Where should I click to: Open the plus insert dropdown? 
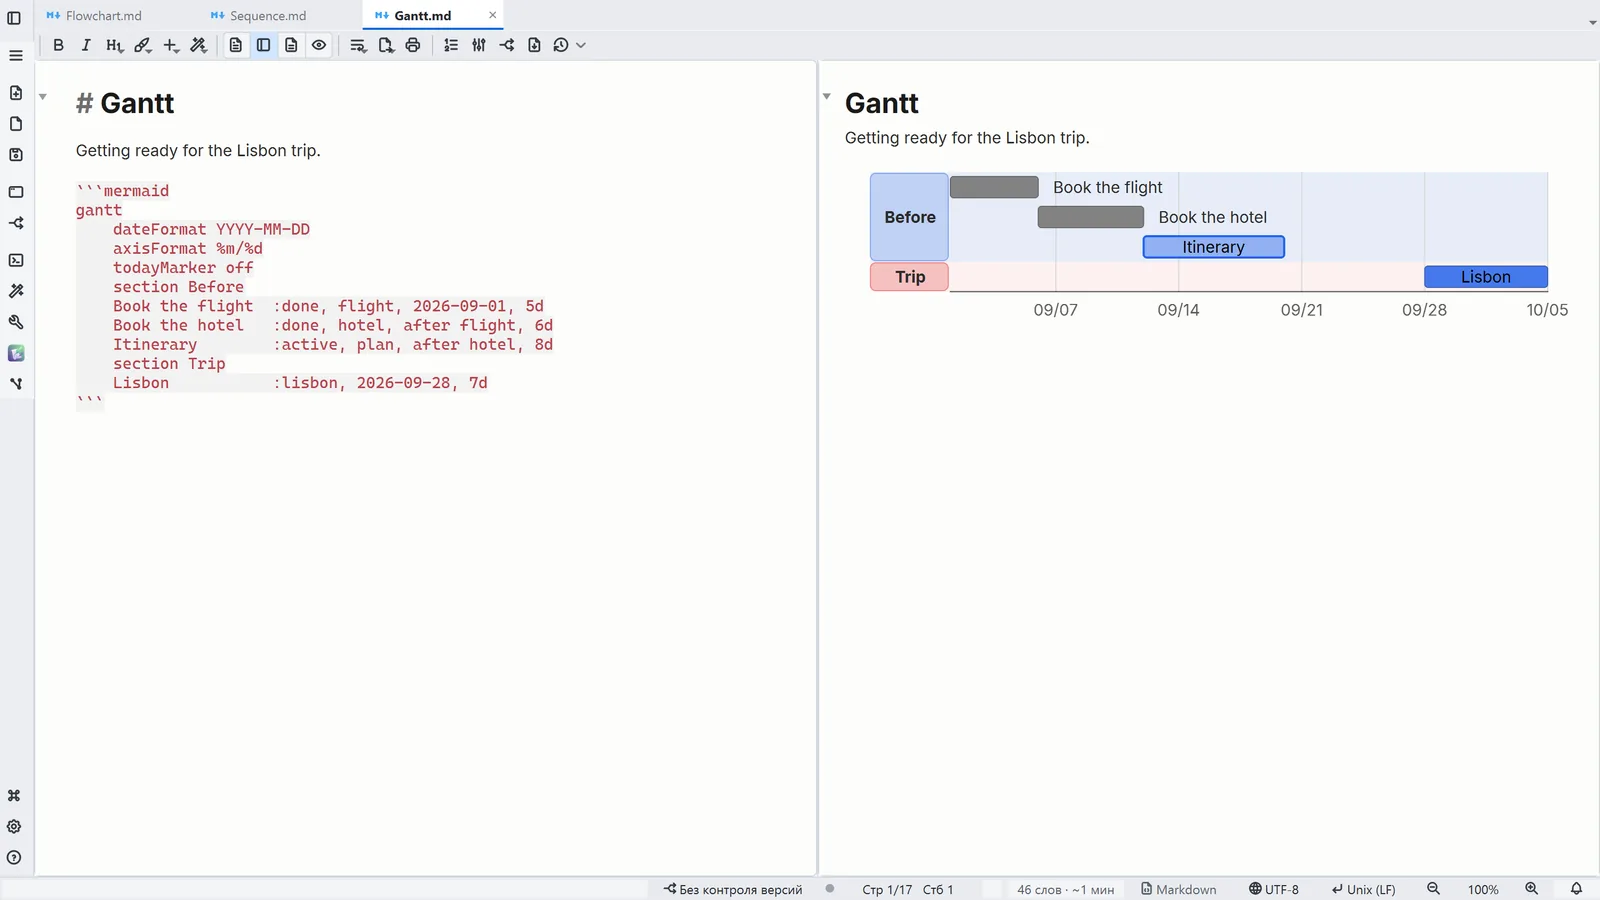coord(171,45)
